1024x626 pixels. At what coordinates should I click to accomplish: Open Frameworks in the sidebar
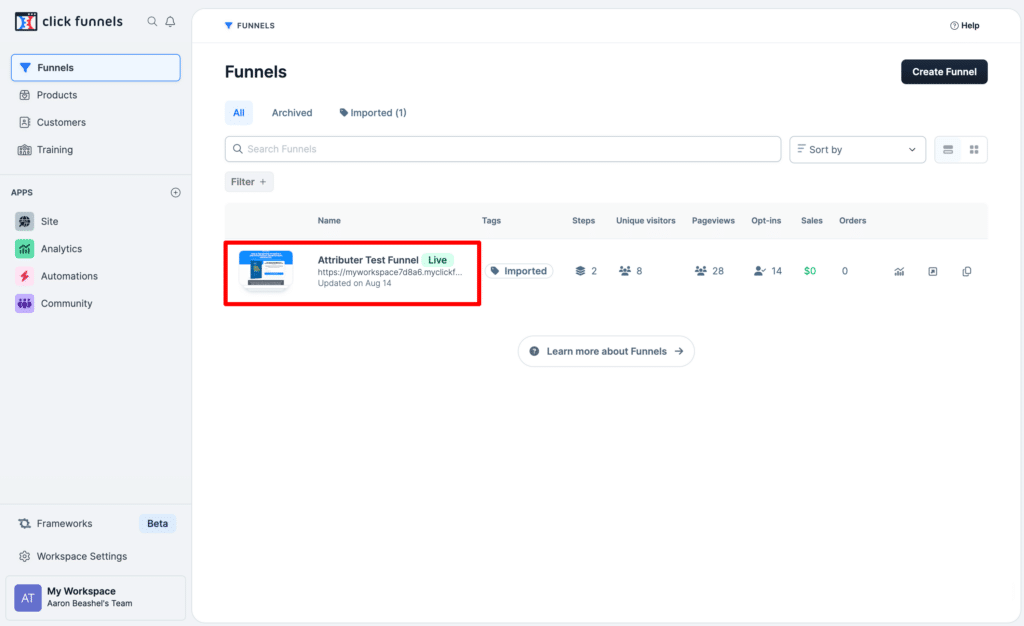pyautogui.click(x=64, y=524)
